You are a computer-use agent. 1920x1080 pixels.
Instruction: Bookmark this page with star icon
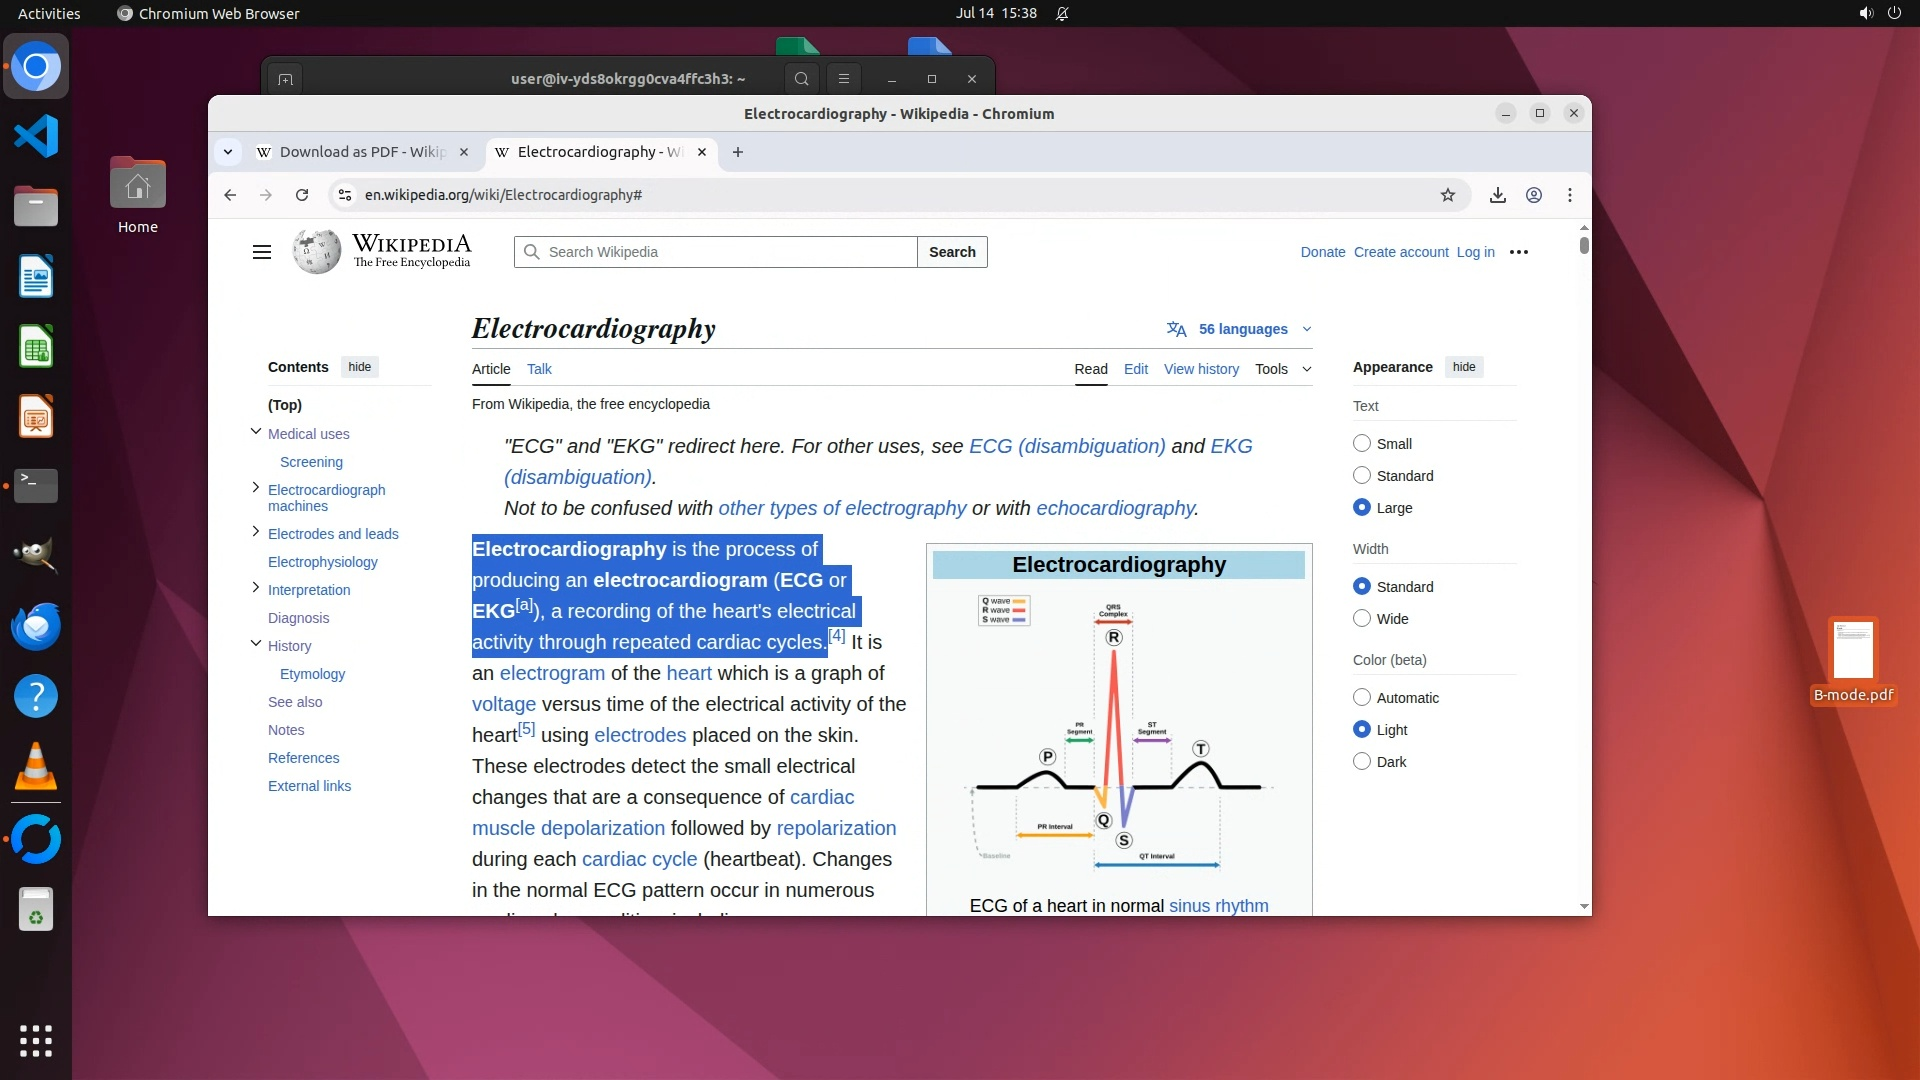tap(1447, 195)
